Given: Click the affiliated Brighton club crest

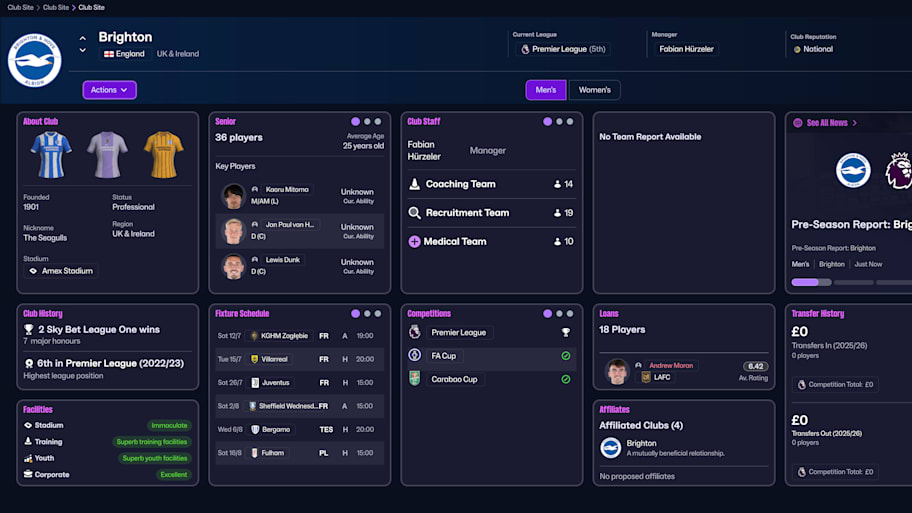Looking at the screenshot, I should [x=611, y=448].
